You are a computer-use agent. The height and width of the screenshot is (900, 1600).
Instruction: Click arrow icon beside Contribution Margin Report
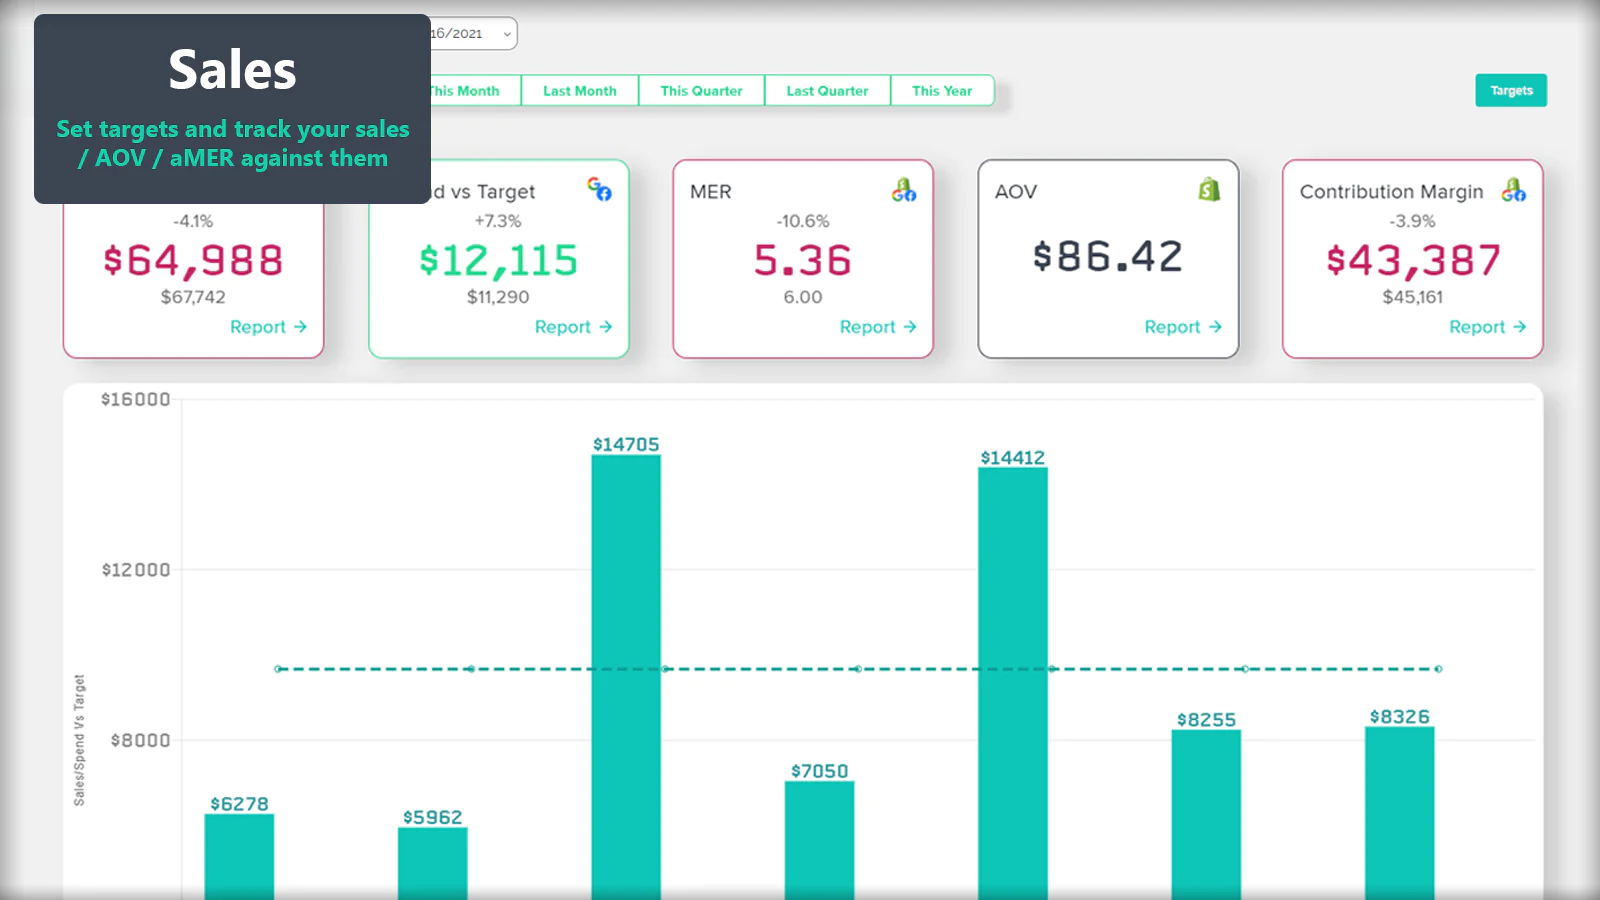[1520, 327]
